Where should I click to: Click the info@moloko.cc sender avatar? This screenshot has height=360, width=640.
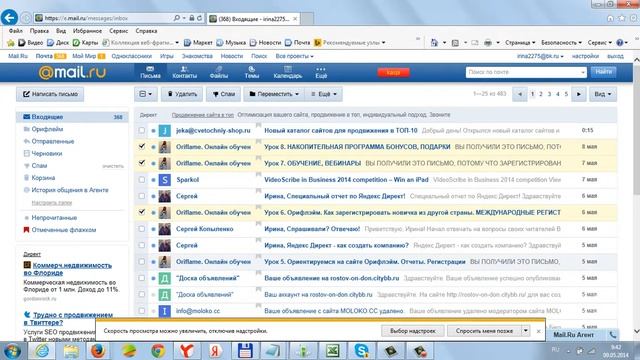click(164, 311)
